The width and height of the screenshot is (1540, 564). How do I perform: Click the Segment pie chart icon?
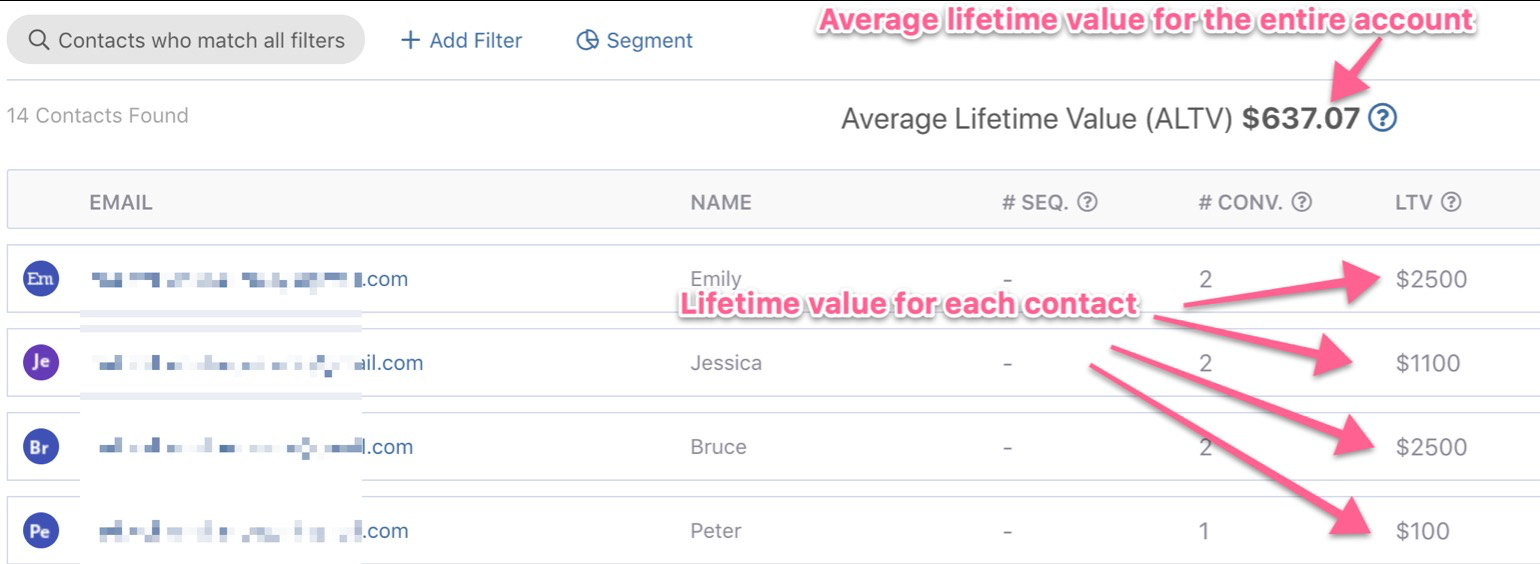pyautogui.click(x=587, y=41)
